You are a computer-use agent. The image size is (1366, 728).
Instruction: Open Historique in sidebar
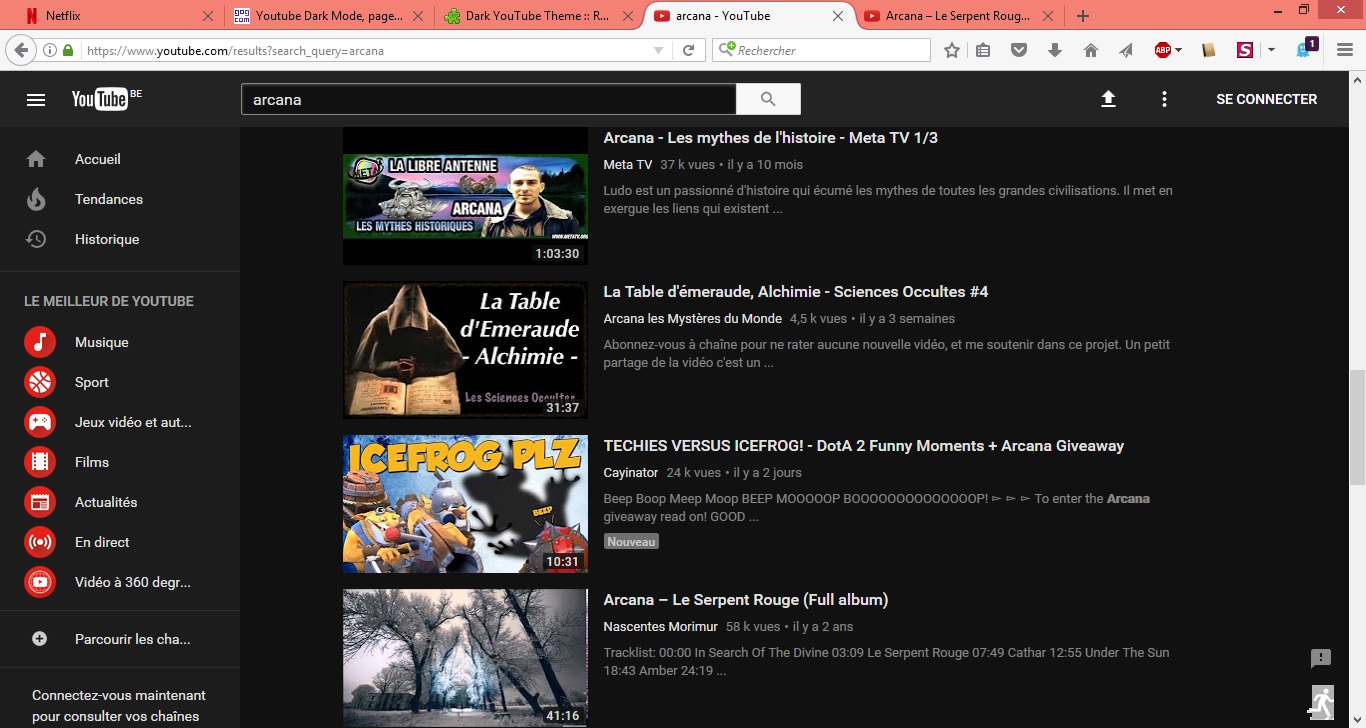click(107, 239)
